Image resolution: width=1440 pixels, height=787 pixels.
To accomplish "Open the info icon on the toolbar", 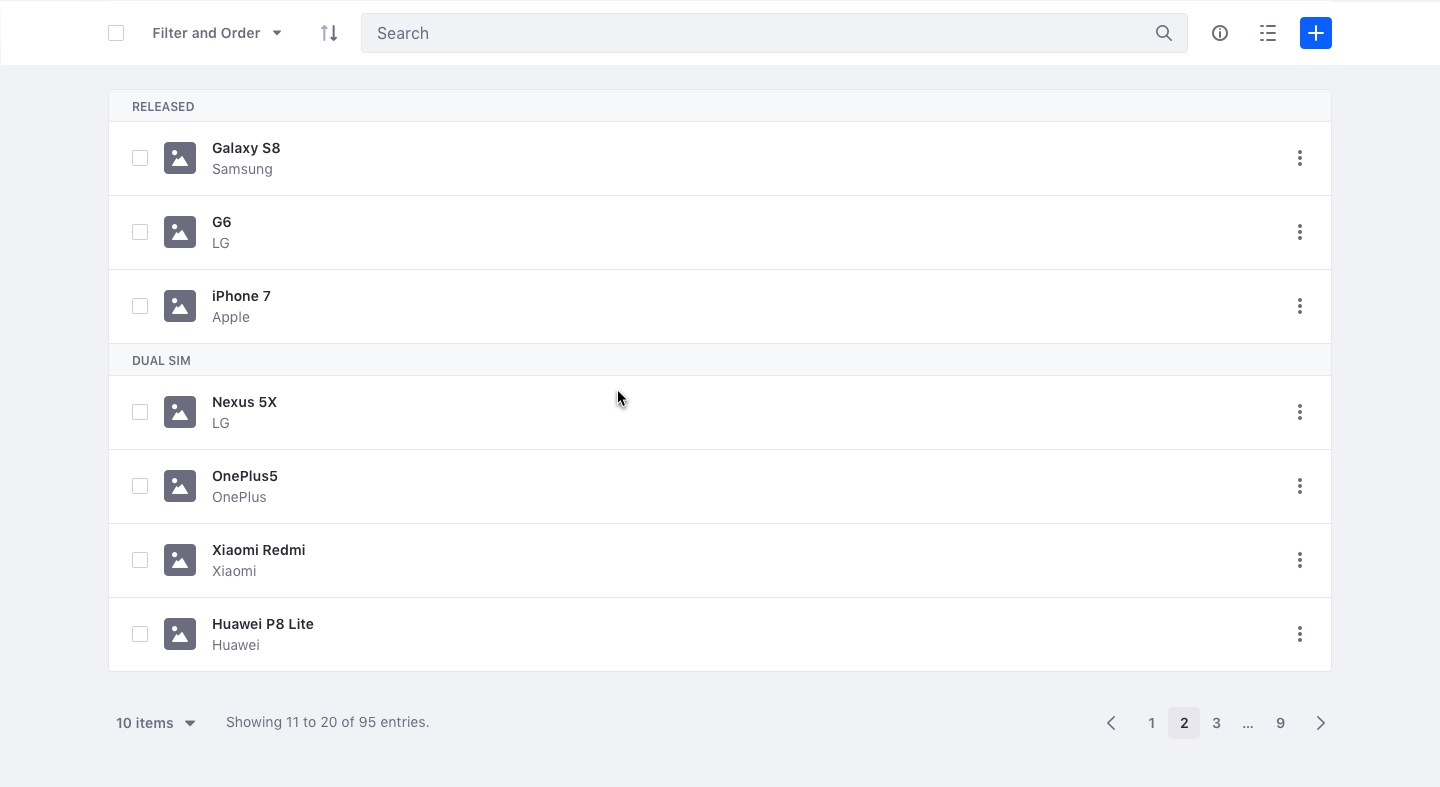I will point(1220,33).
